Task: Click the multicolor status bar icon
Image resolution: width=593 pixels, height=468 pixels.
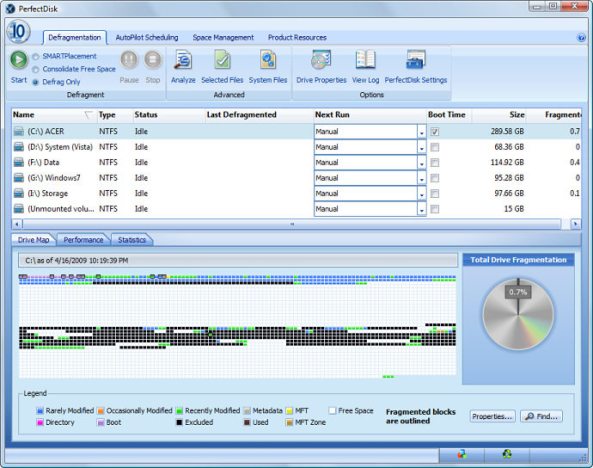Action: 462,454
